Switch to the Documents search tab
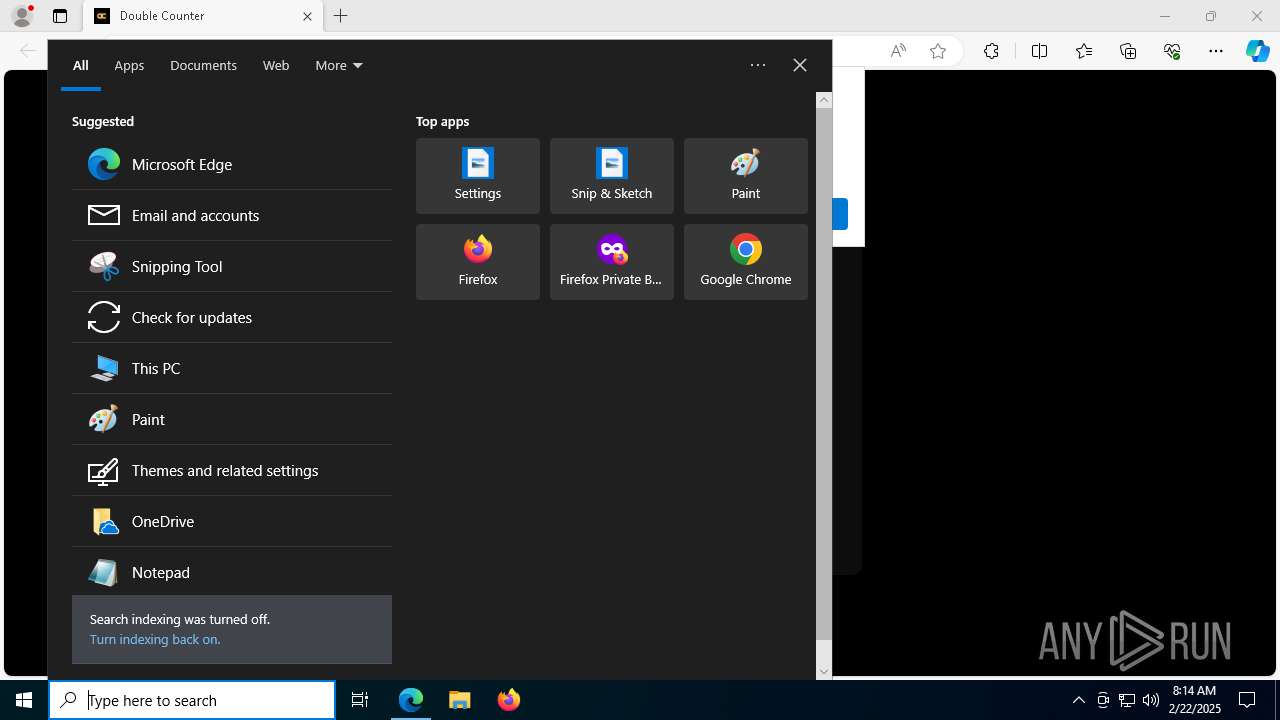The height and width of the screenshot is (720, 1280). click(x=203, y=65)
